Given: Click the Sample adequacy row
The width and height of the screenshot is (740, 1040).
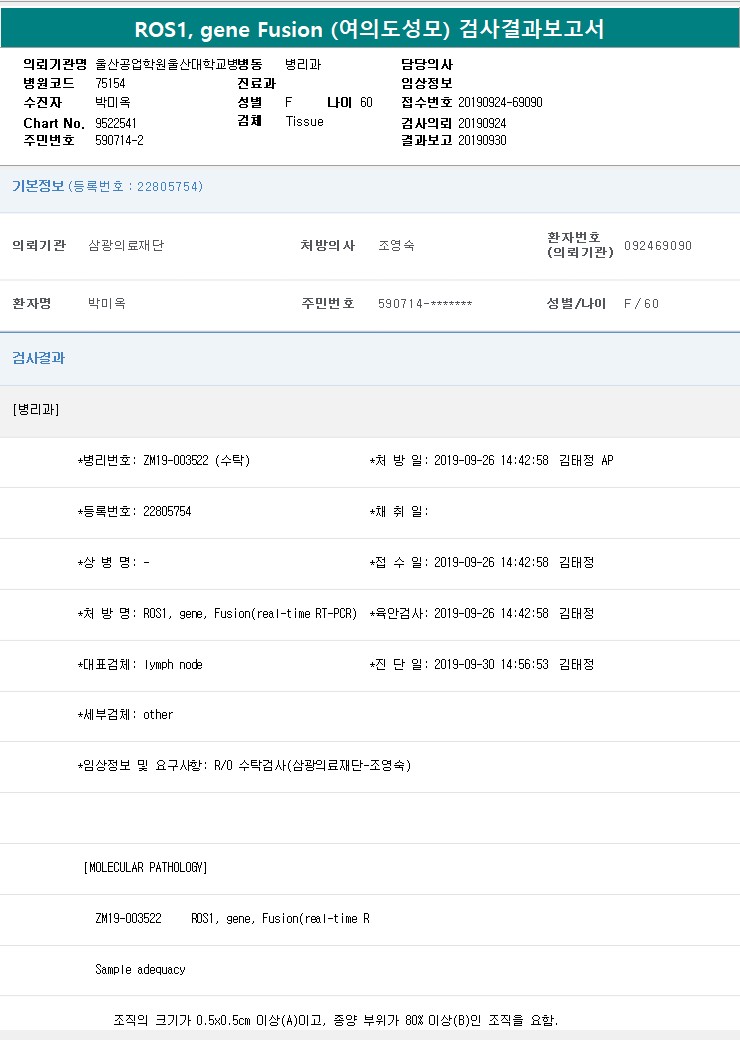Looking at the screenshot, I should (x=140, y=969).
